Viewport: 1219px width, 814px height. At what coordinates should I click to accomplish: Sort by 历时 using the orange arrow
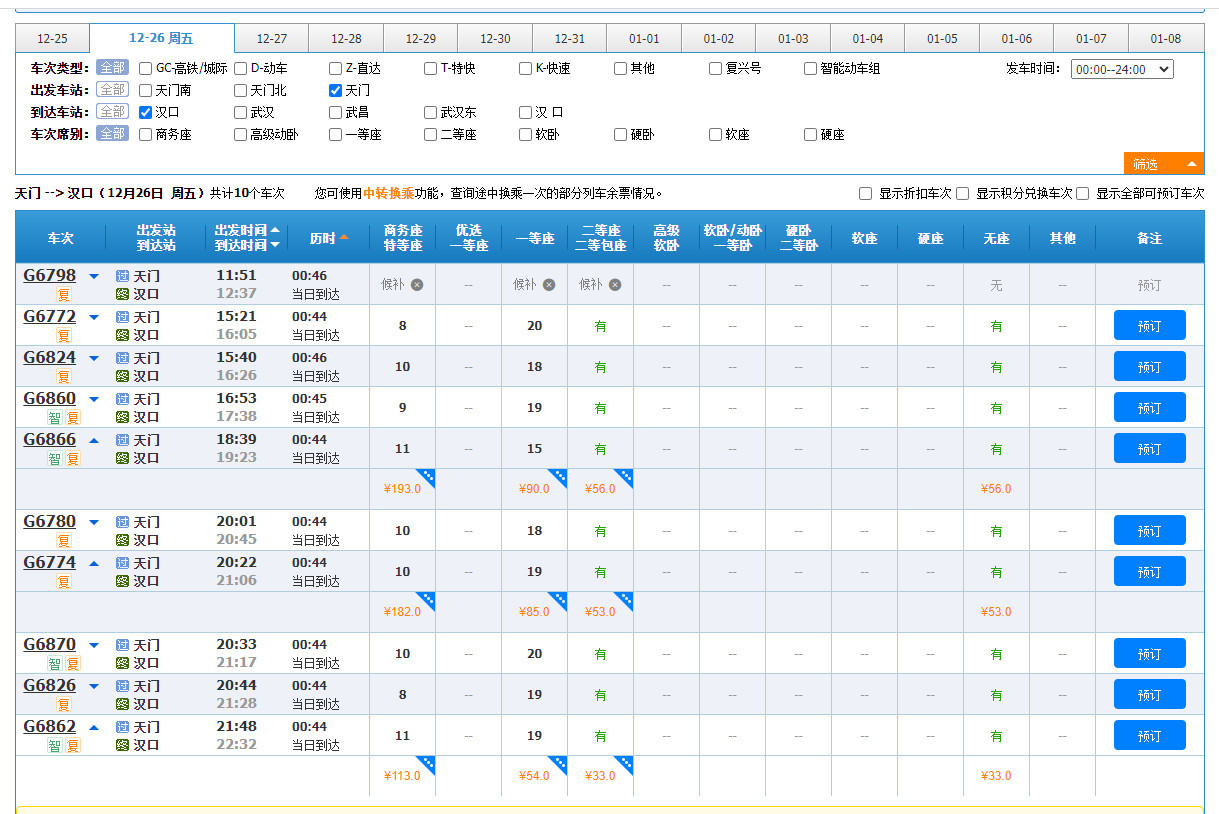[344, 238]
